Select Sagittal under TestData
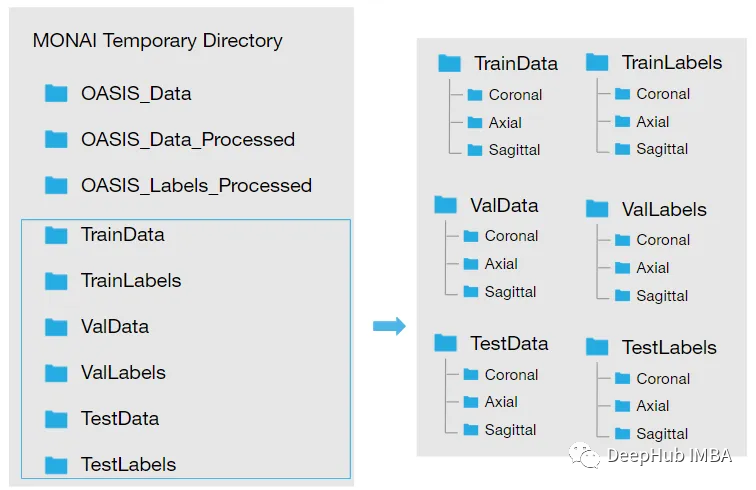This screenshot has width=756, height=490. point(511,430)
